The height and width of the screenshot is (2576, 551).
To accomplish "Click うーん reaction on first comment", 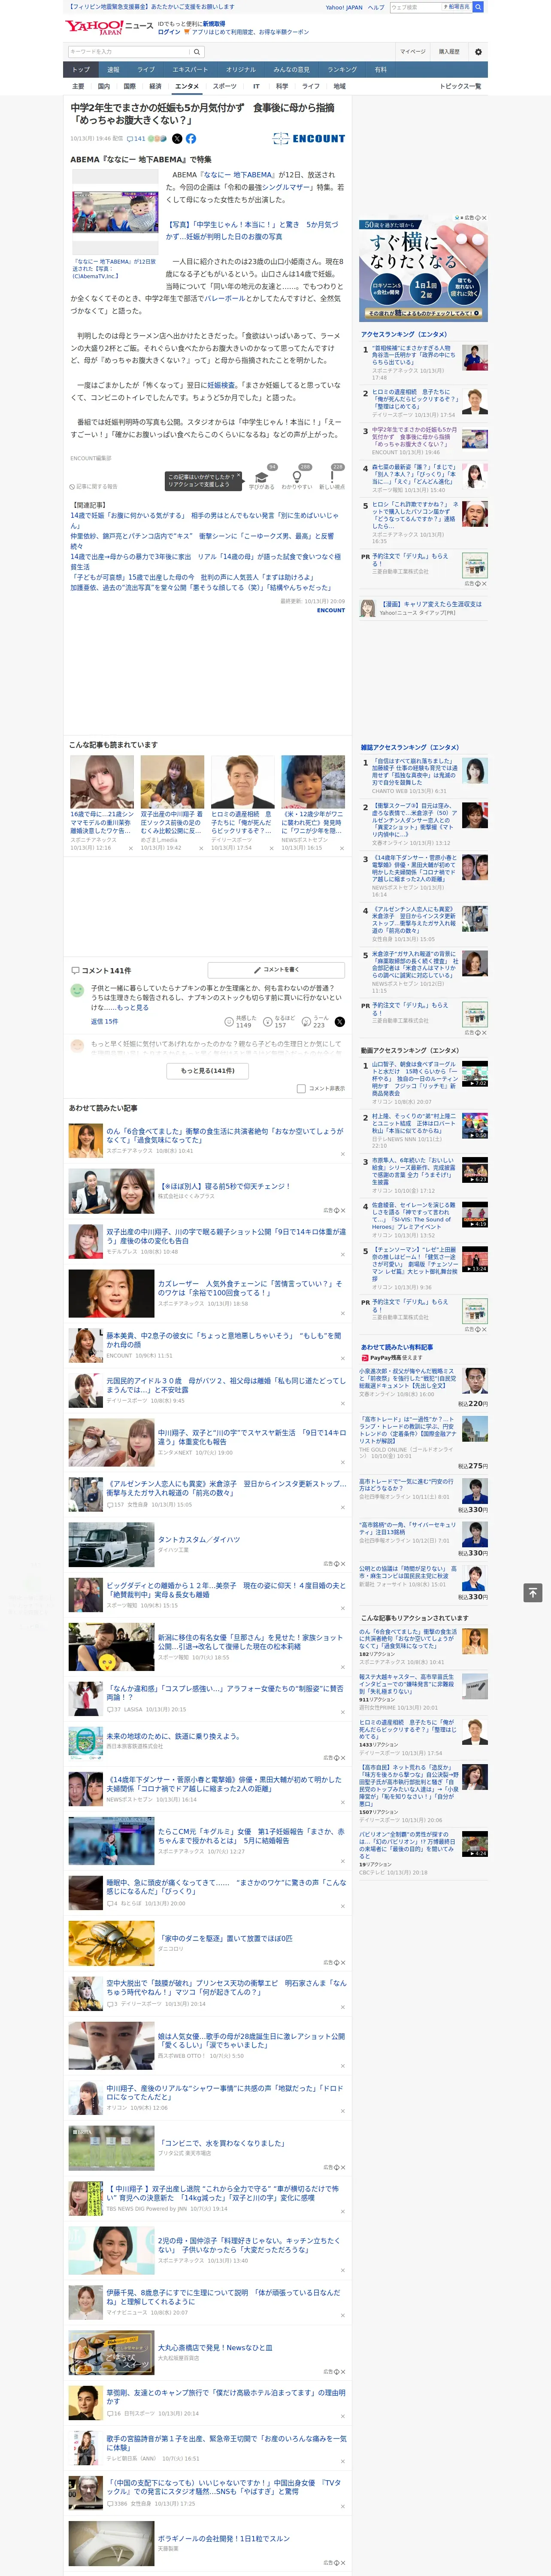I will pos(315,1021).
